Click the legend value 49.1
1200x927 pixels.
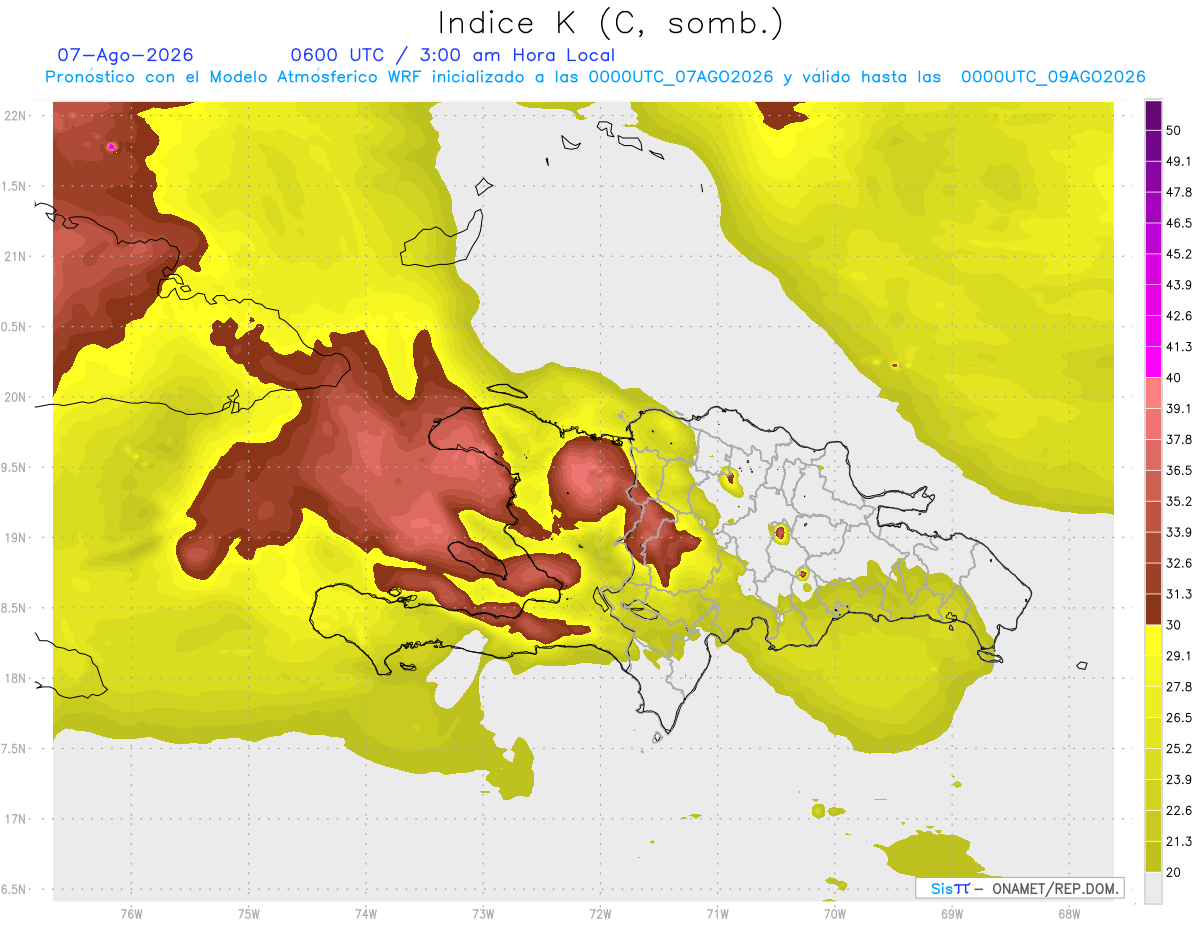(1177, 161)
